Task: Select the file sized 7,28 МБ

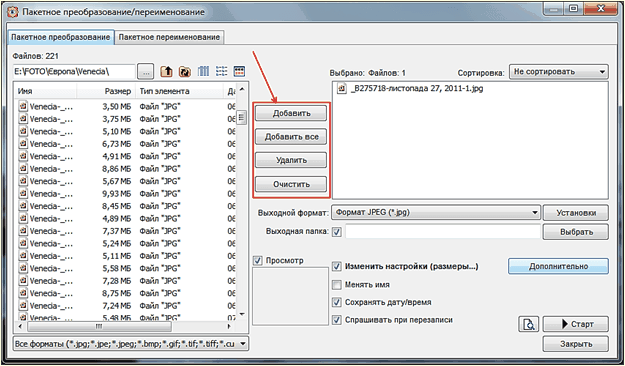Action: 126,281
